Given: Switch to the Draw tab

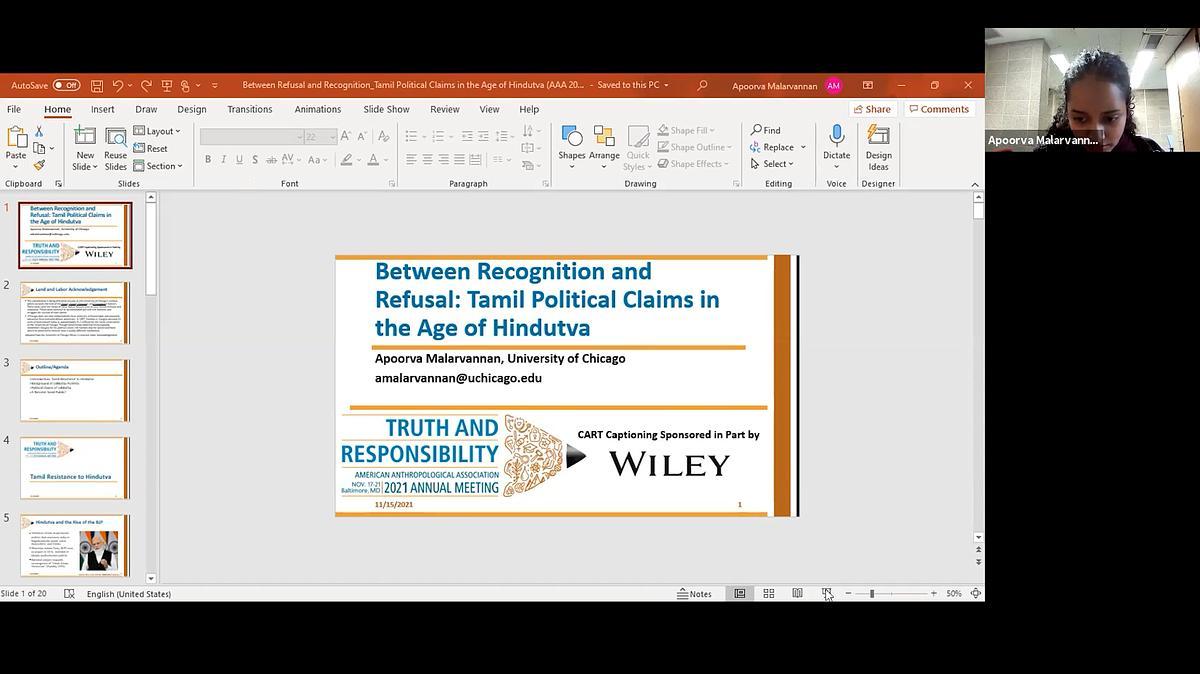Looking at the screenshot, I should tap(146, 109).
